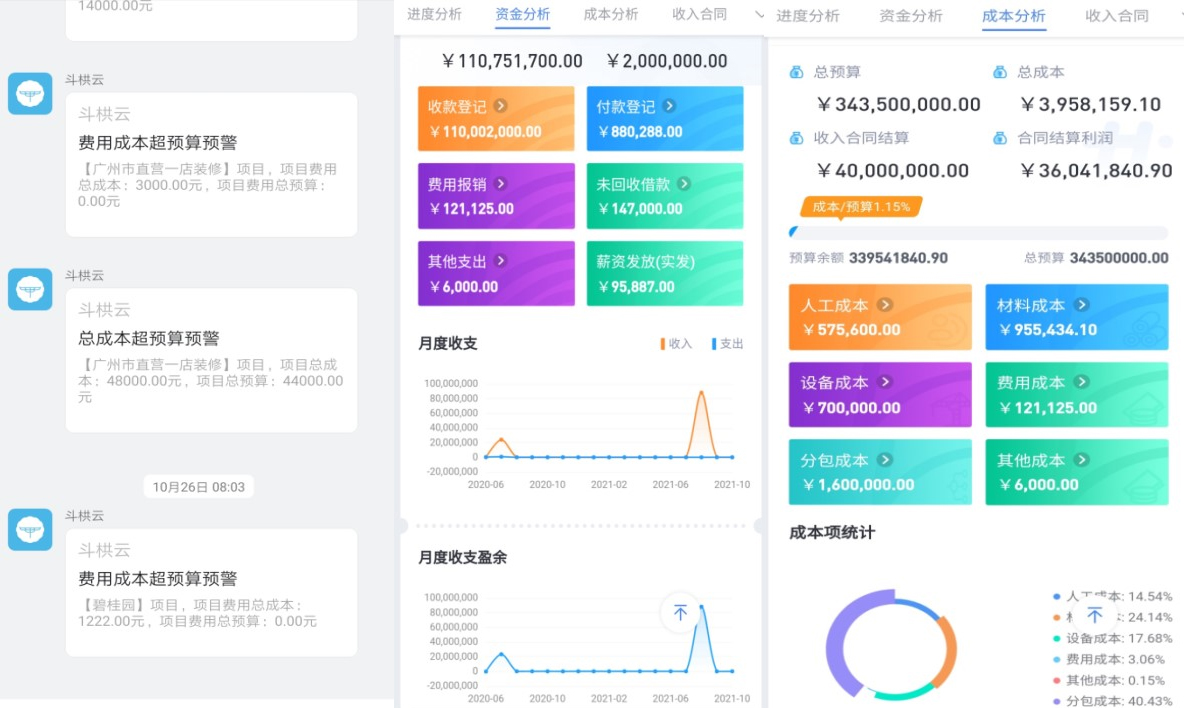Toggle the 收入 series in 月度收支 legend

point(675,344)
